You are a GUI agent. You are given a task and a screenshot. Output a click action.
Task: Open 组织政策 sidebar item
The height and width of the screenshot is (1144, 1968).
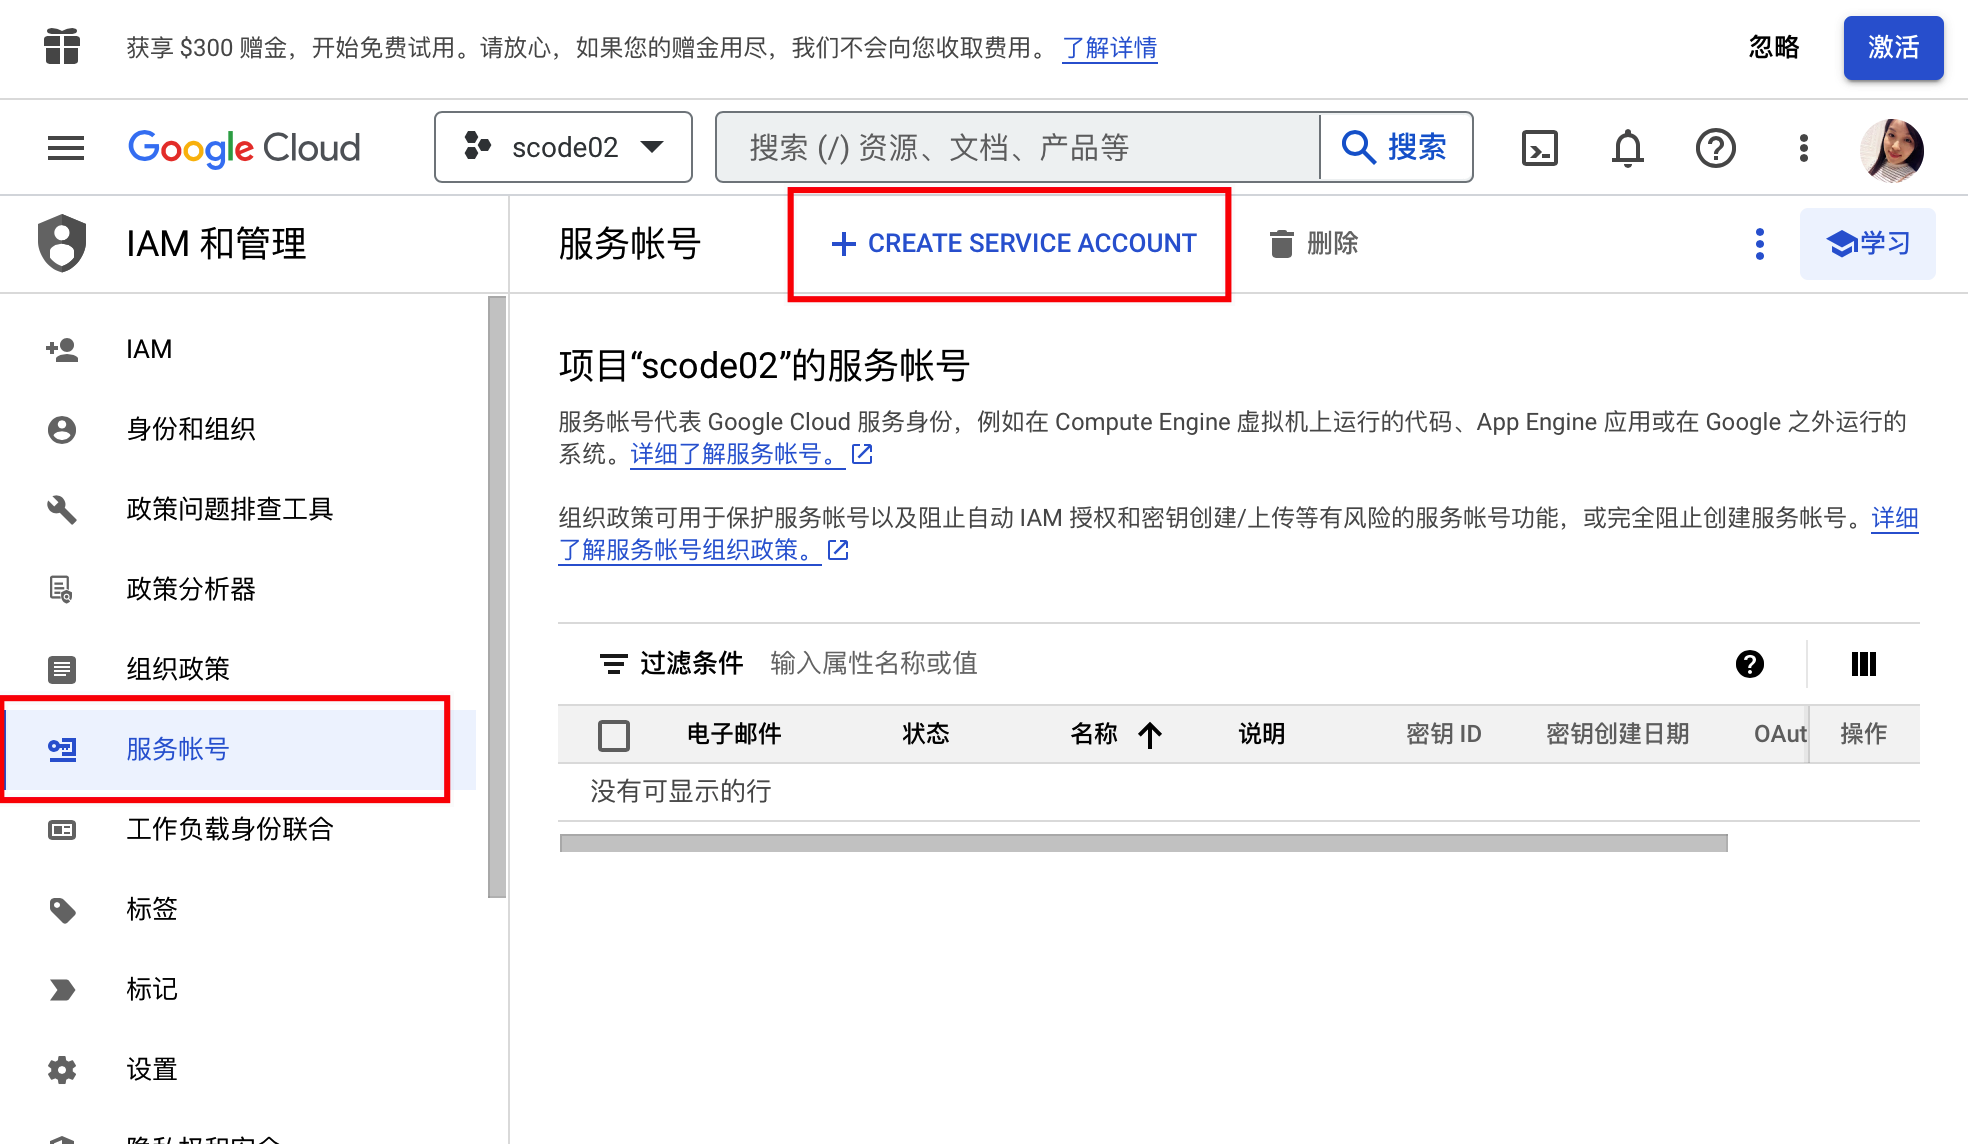[178, 669]
